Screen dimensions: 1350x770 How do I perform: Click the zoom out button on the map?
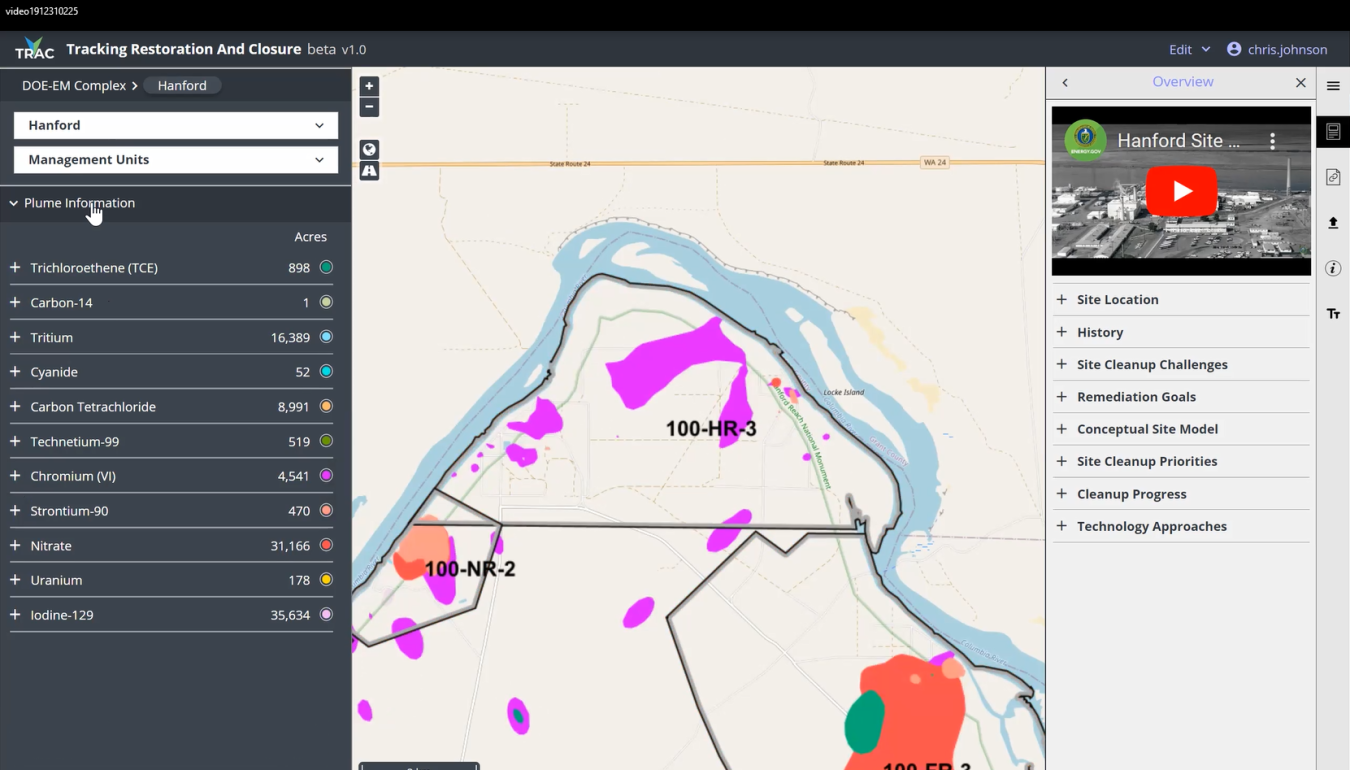pos(368,107)
